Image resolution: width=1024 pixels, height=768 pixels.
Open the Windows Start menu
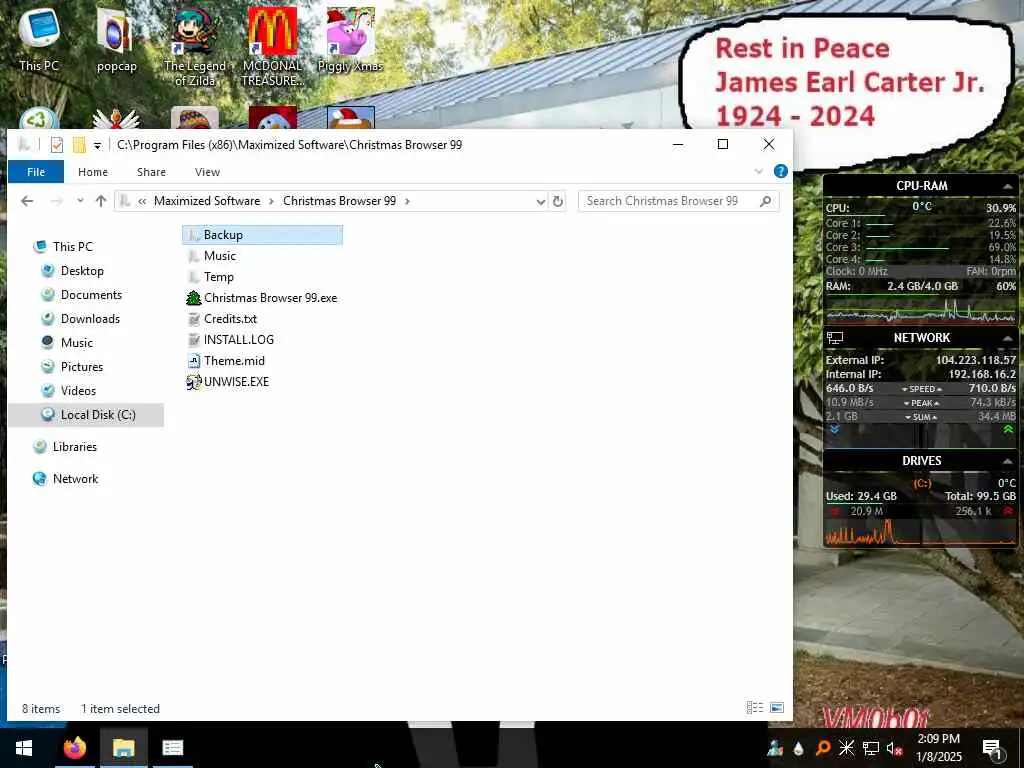tap(24, 748)
